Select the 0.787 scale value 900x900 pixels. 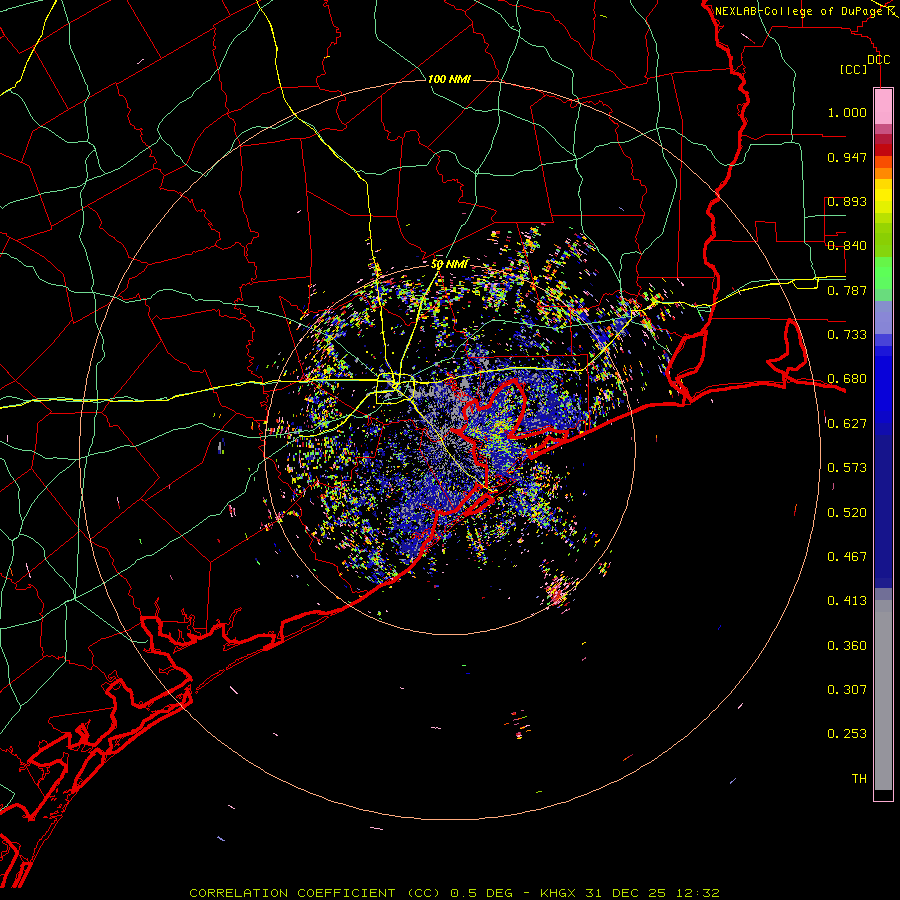[847, 290]
